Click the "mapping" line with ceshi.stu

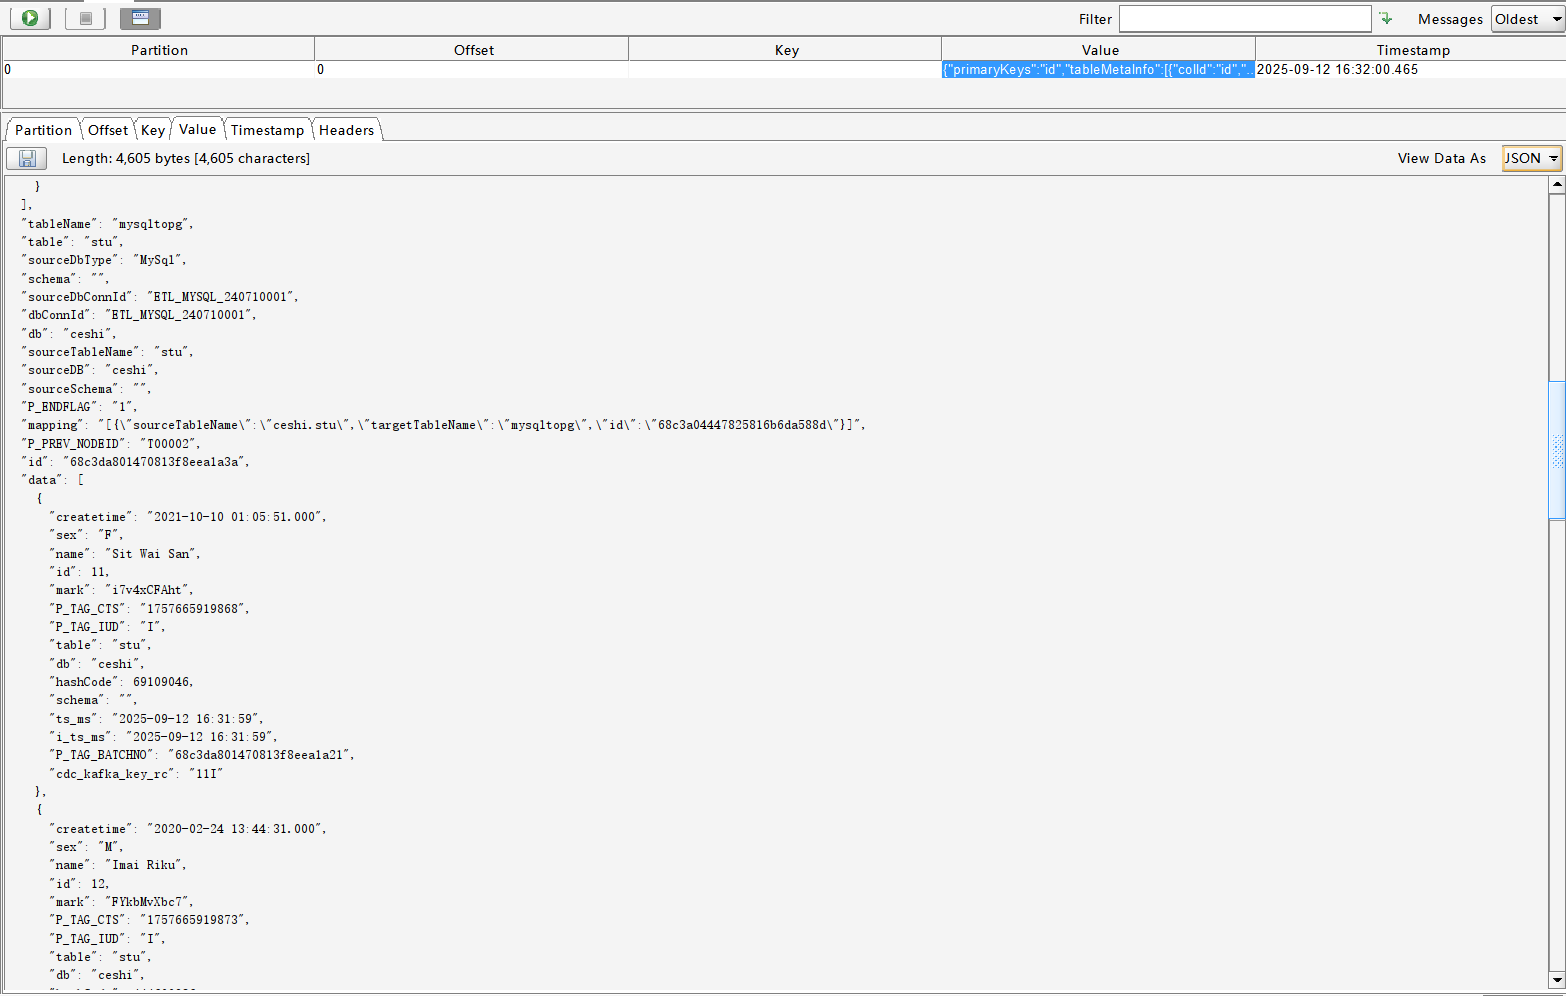coord(443,425)
